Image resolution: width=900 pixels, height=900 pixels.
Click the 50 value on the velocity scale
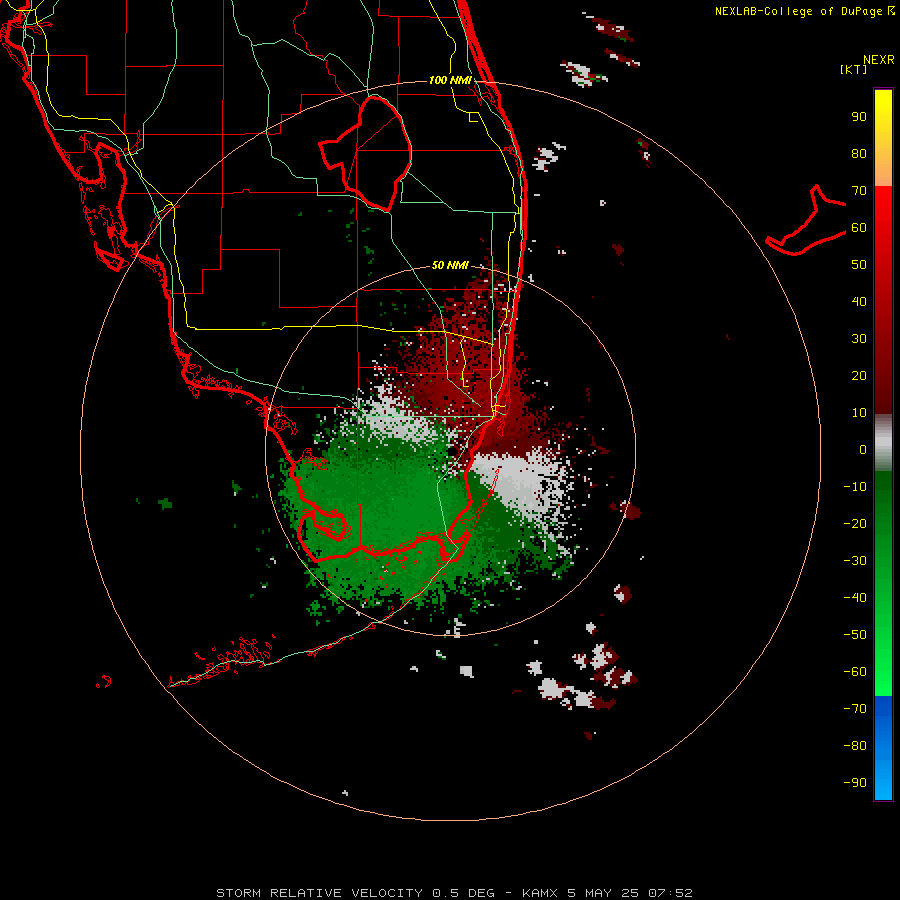point(859,265)
